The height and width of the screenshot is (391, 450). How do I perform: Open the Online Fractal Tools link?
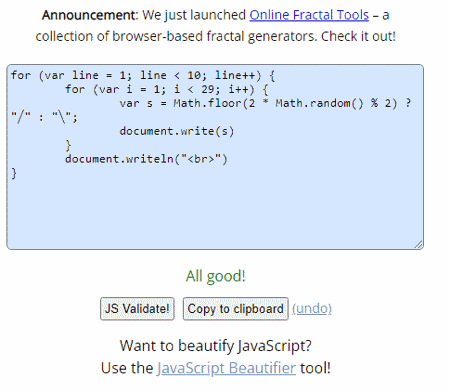[309, 15]
